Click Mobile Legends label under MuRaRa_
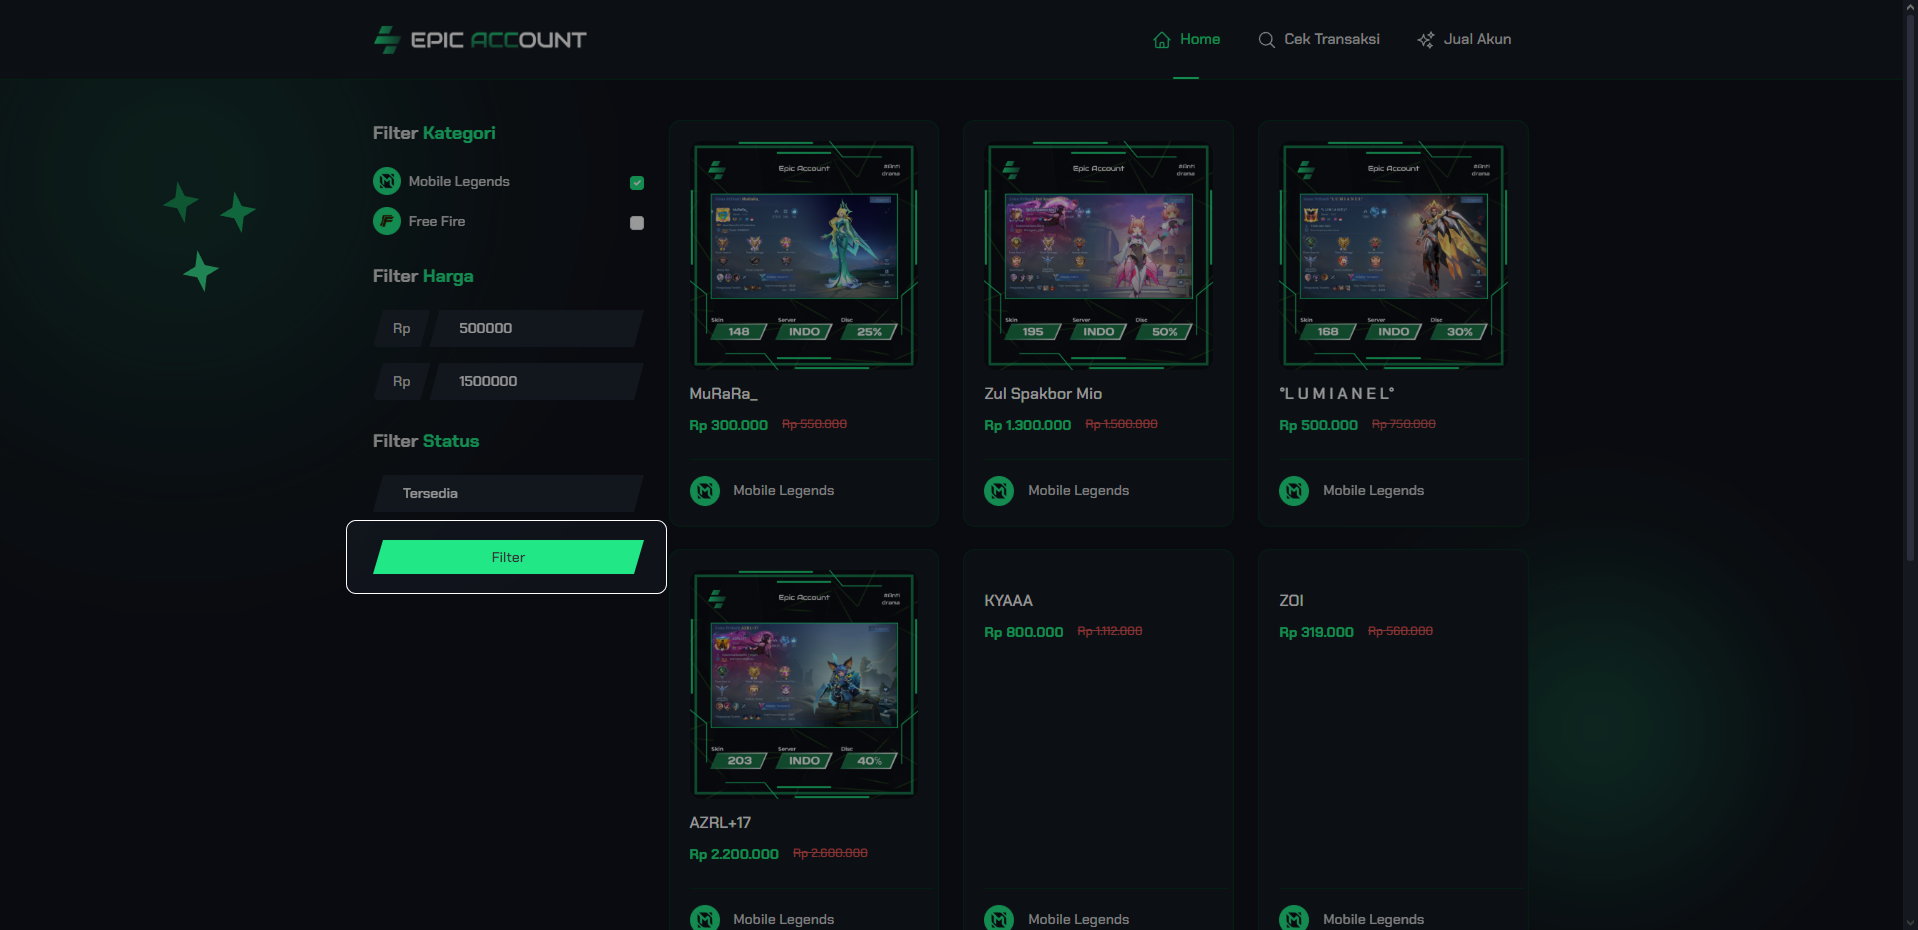This screenshot has height=930, width=1918. pyautogui.click(x=783, y=491)
